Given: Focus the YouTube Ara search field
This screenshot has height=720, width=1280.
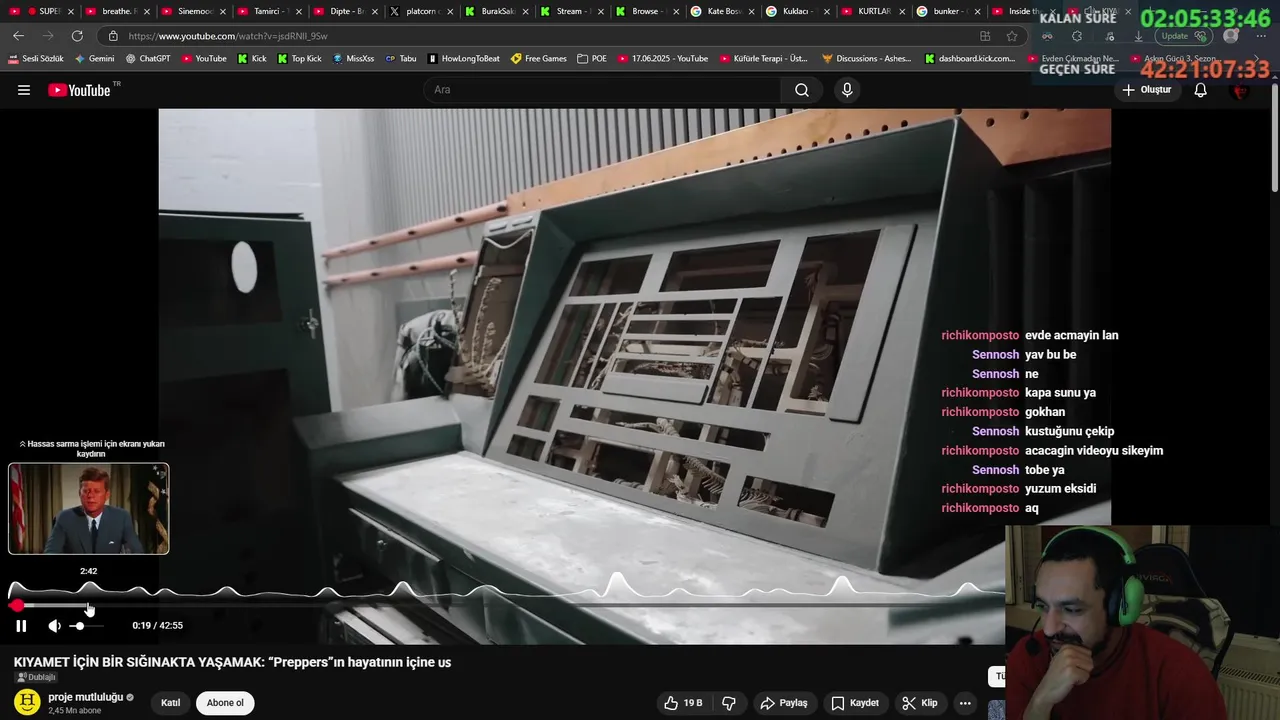Looking at the screenshot, I should pyautogui.click(x=600, y=90).
